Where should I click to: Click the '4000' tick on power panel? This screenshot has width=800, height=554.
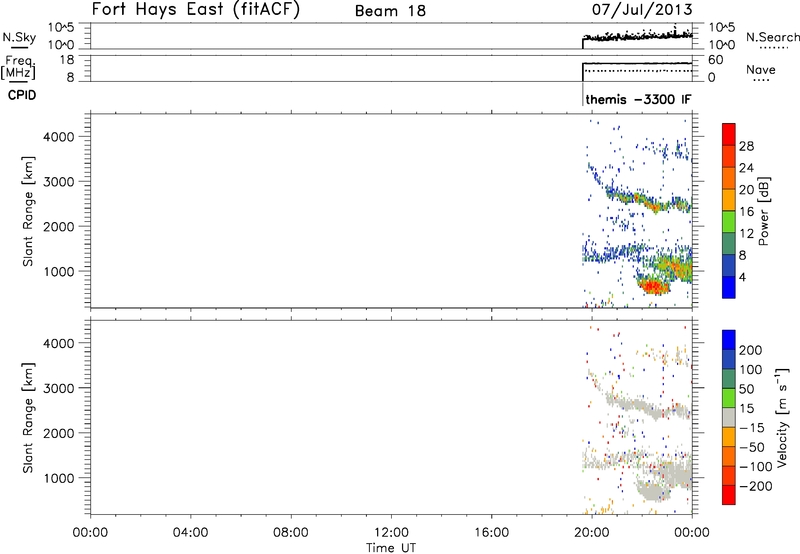59,137
